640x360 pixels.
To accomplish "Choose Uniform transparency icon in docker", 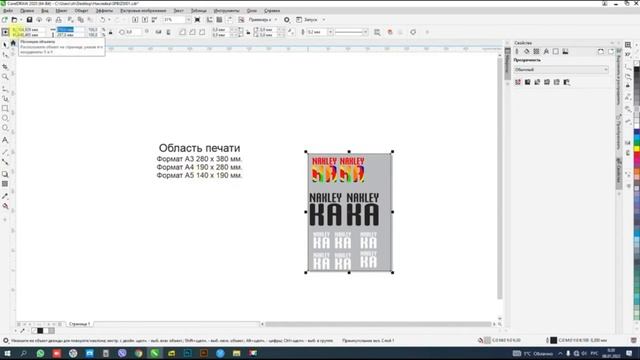I will 527,82.
